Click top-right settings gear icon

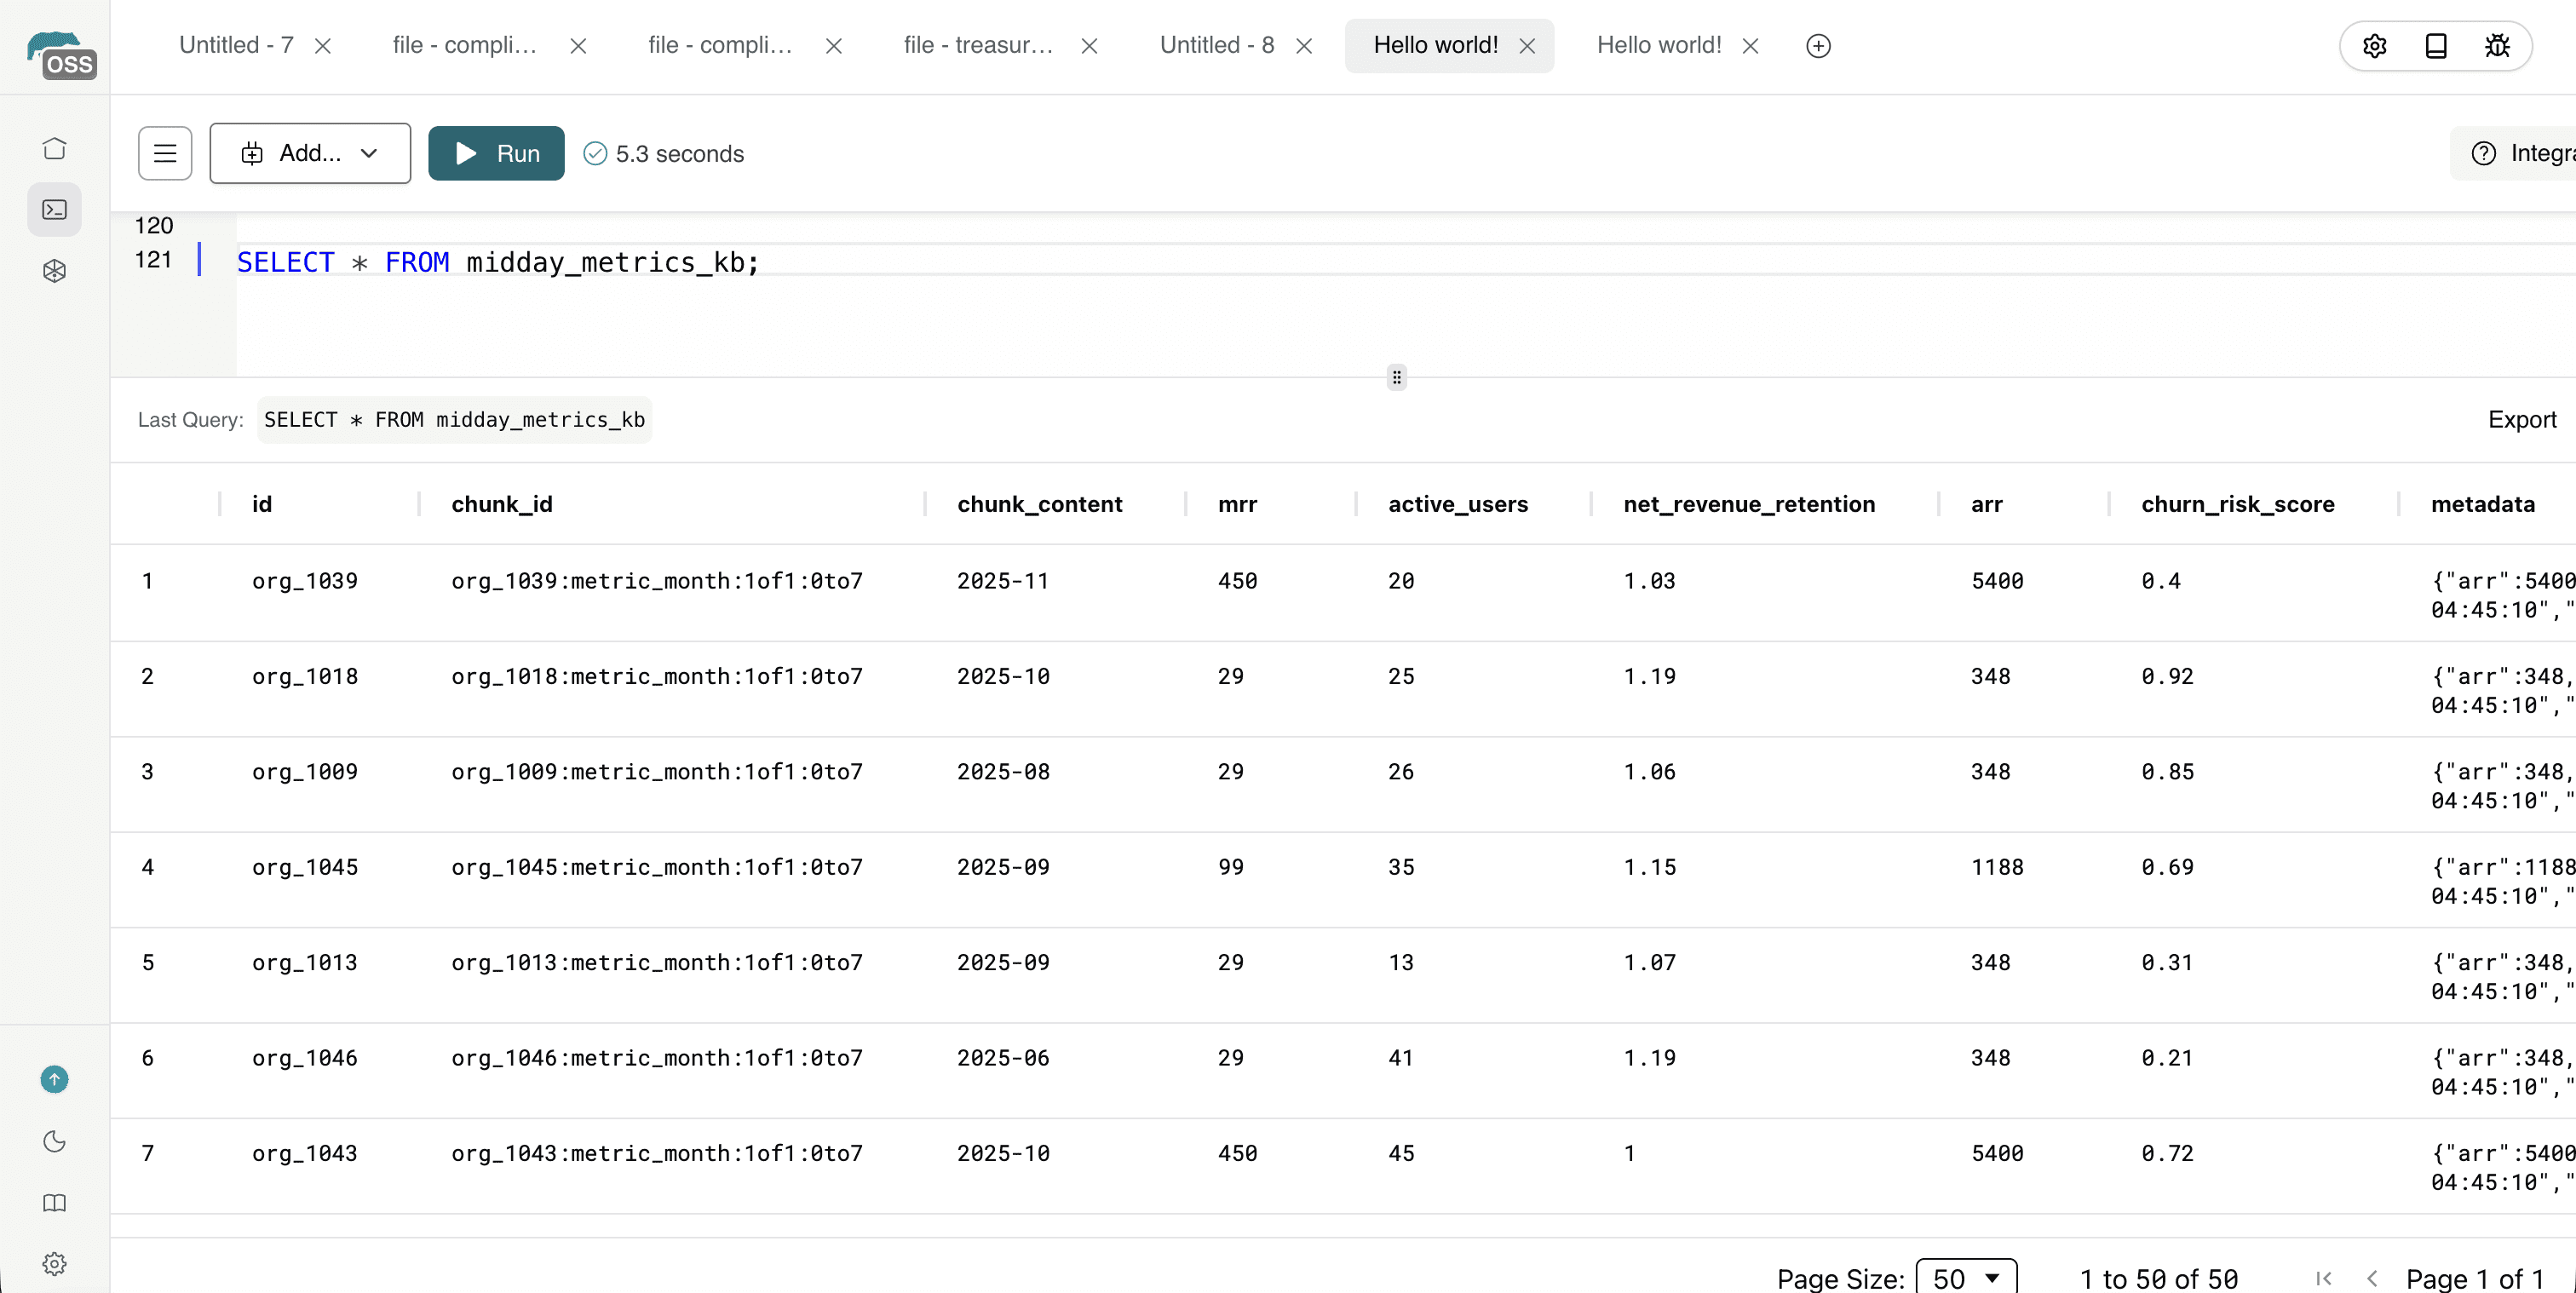pos(2375,46)
